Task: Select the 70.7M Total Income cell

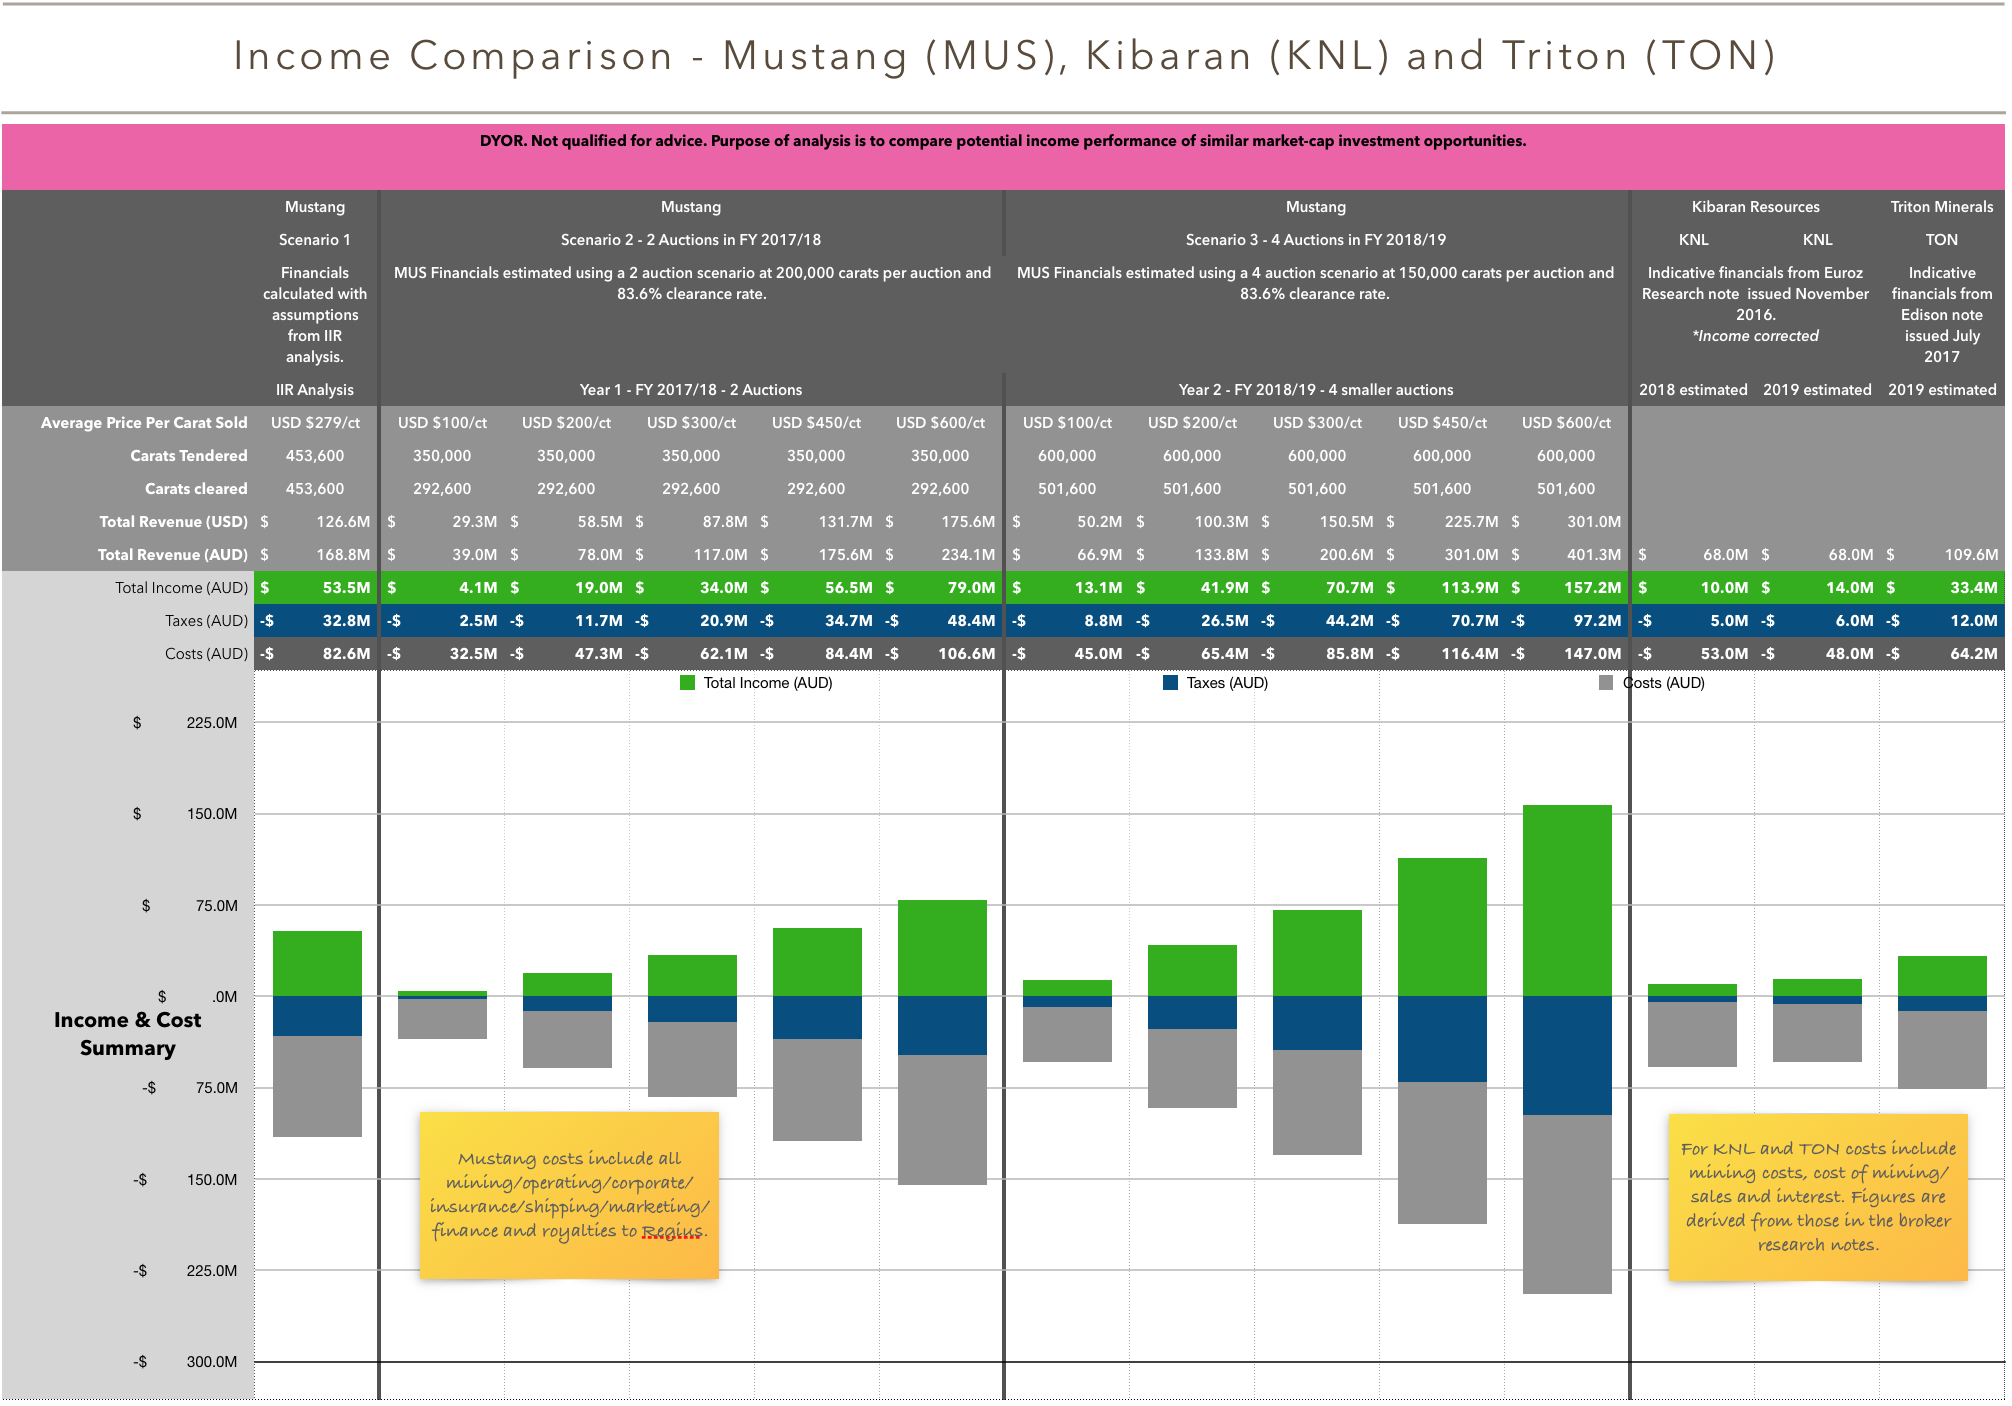Action: 1316,588
